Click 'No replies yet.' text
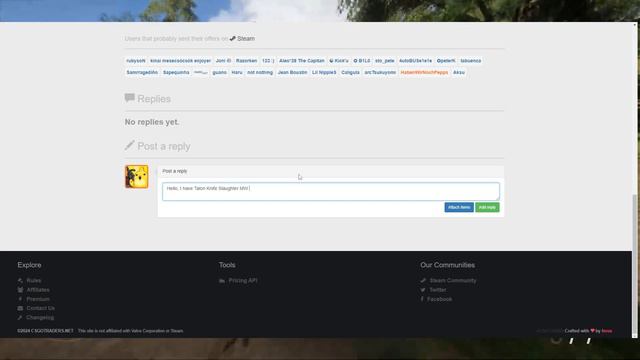This screenshot has width=640, height=360. coord(152,122)
